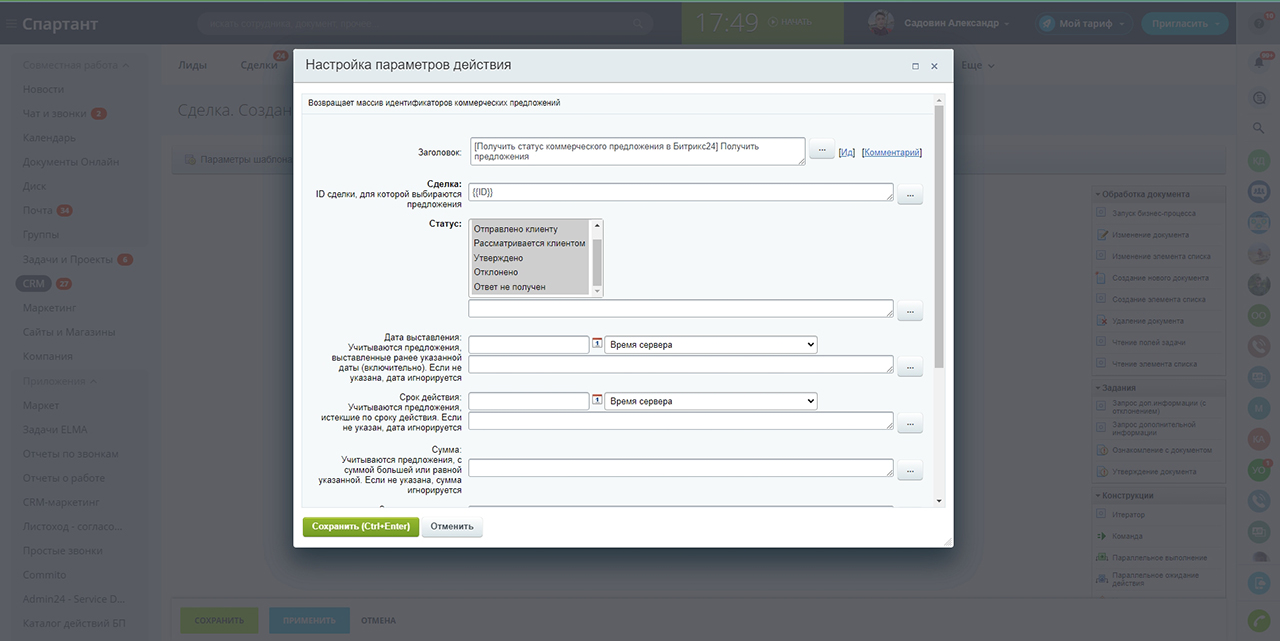Open the hamburger menu beside Спартант
Screen dimensions: 1280x641
(10, 23)
